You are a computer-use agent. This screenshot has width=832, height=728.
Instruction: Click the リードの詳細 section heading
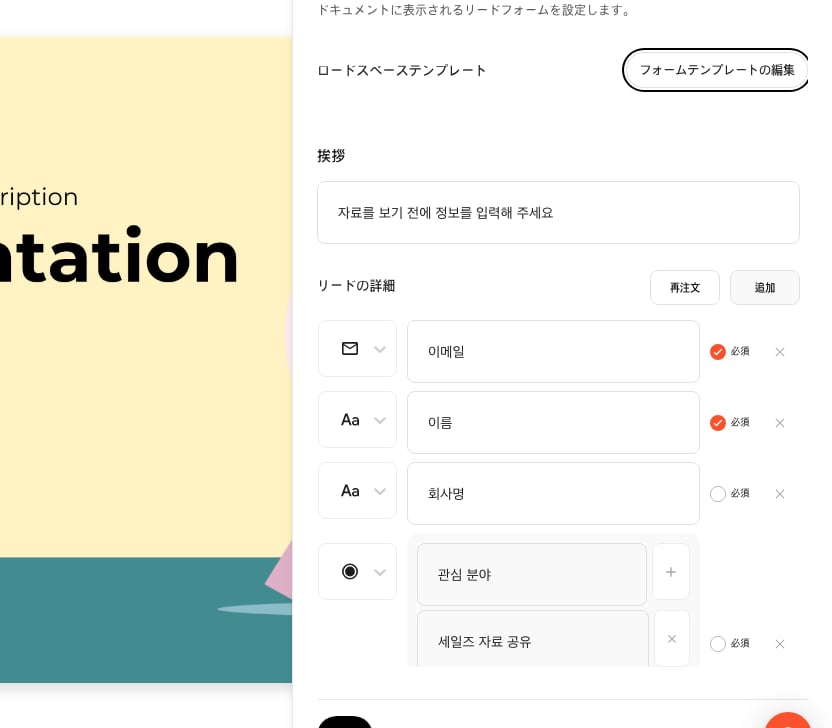click(x=356, y=285)
